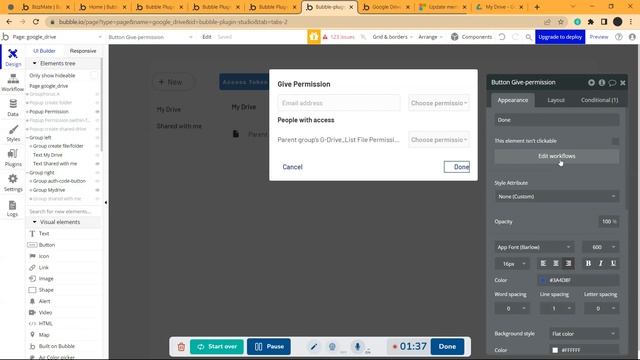Open the Styles section
Screen dimensions: 640x360
coord(13,133)
